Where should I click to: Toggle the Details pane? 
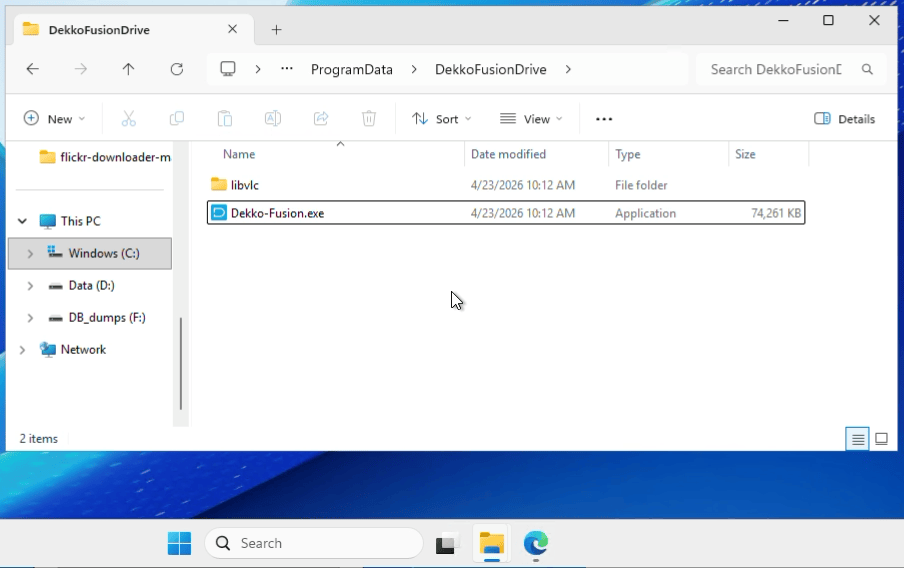pos(845,119)
